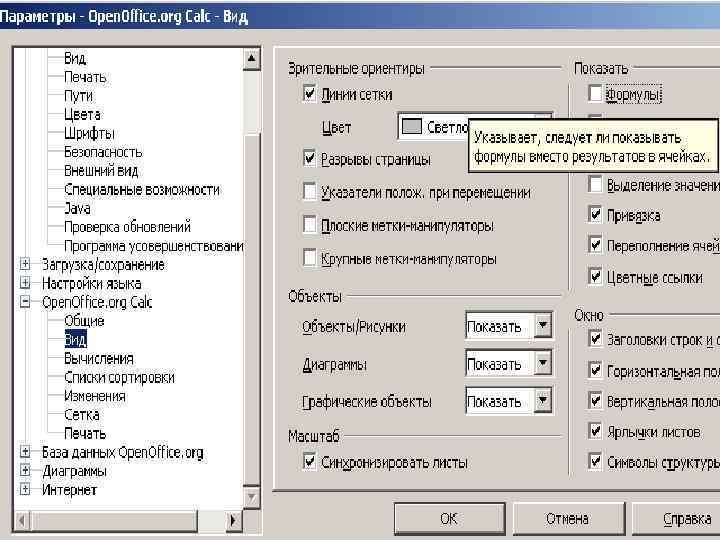The height and width of the screenshot is (540, 720).
Task: Select the Изменения tree item
Action: click(x=95, y=396)
